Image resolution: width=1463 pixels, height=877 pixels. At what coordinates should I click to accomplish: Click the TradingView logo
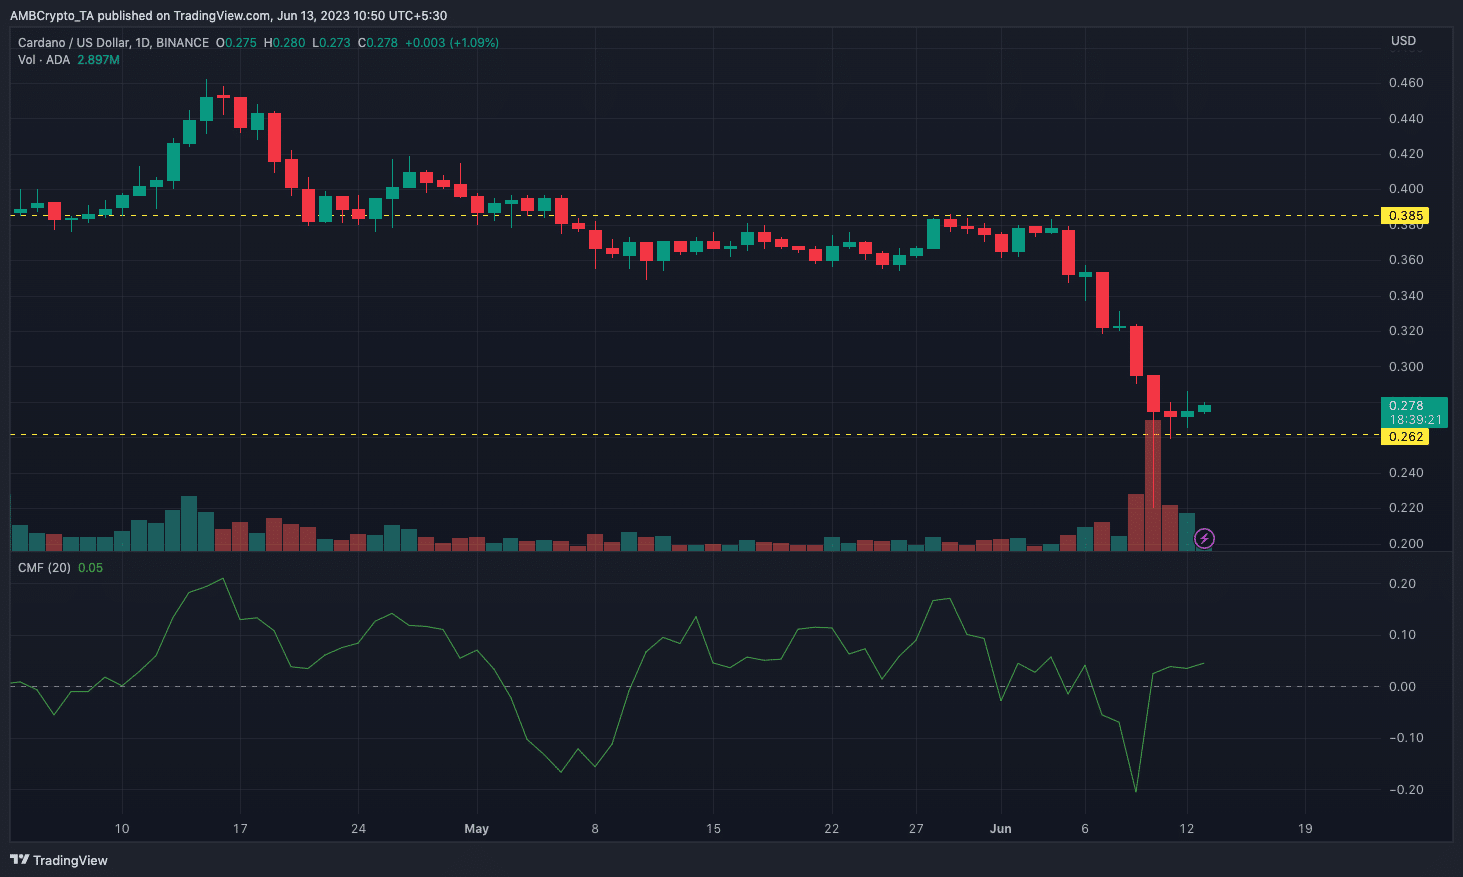click(x=59, y=860)
